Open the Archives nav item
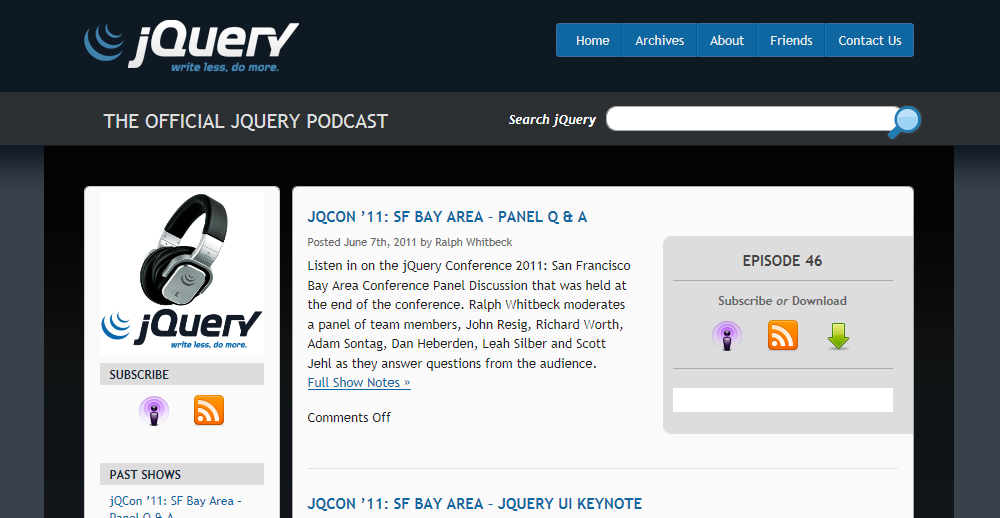Image resolution: width=1000 pixels, height=518 pixels. [659, 40]
